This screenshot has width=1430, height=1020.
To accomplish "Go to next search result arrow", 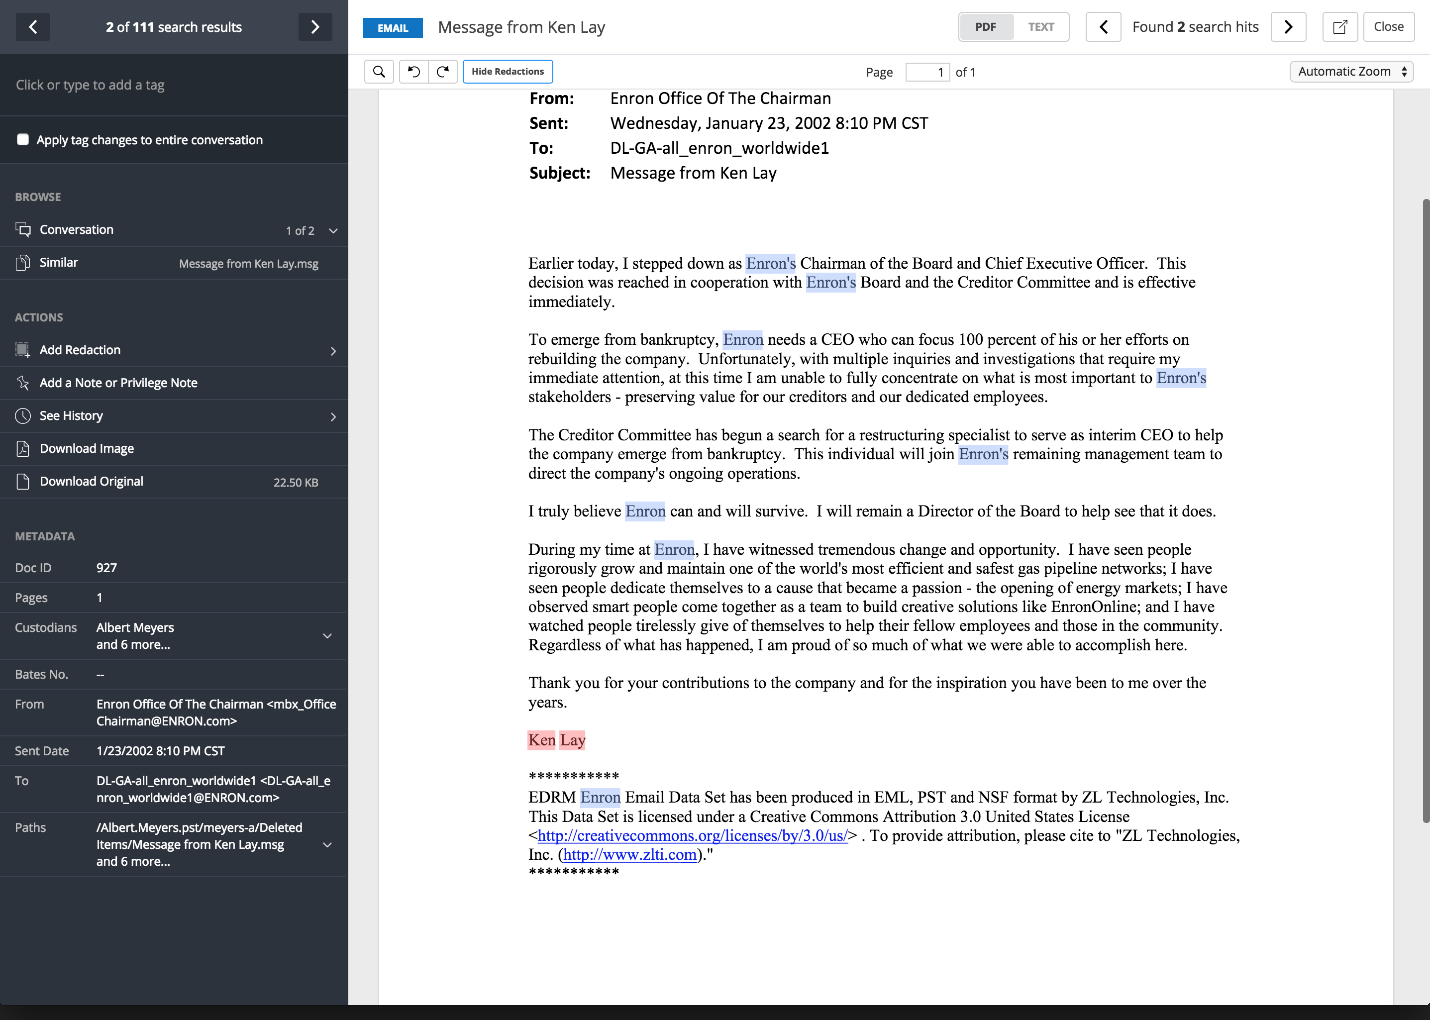I will click(x=315, y=27).
